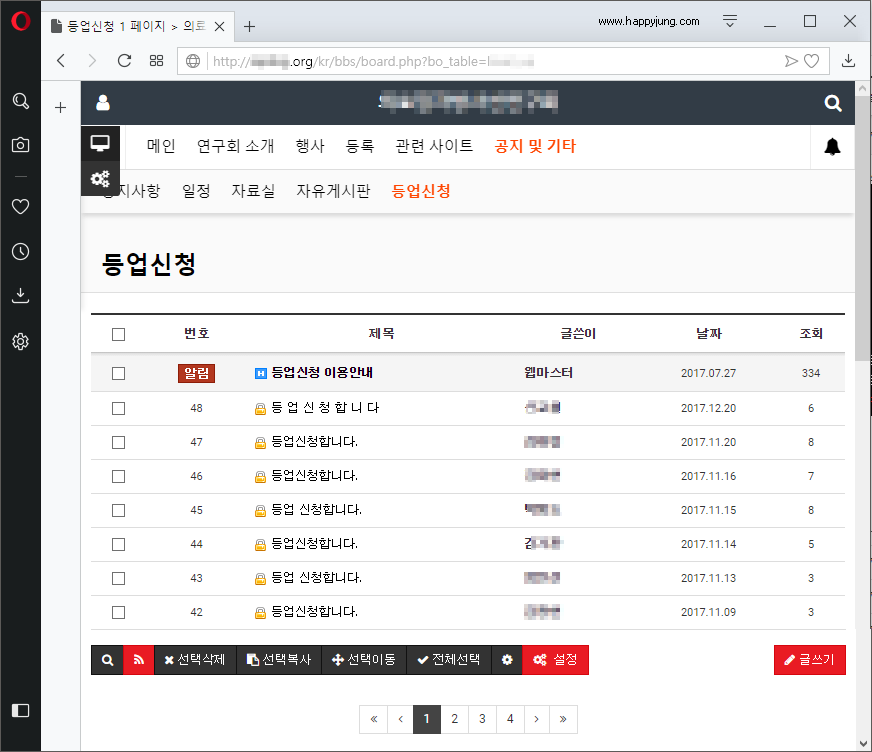This screenshot has width=872, height=752.
Task: Switch to the 자유게시판 tab
Action: coord(333,190)
